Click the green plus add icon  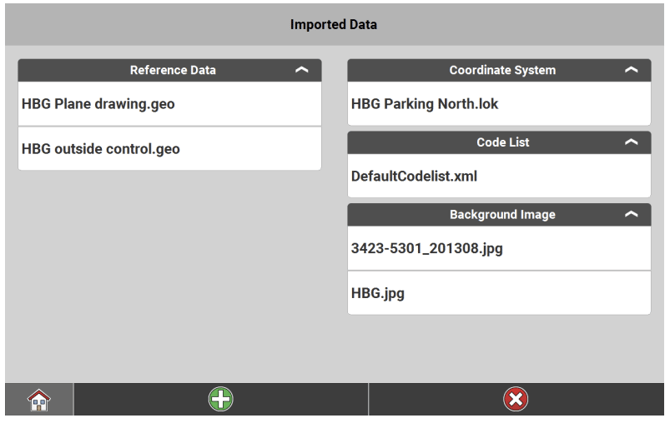pyautogui.click(x=220, y=400)
